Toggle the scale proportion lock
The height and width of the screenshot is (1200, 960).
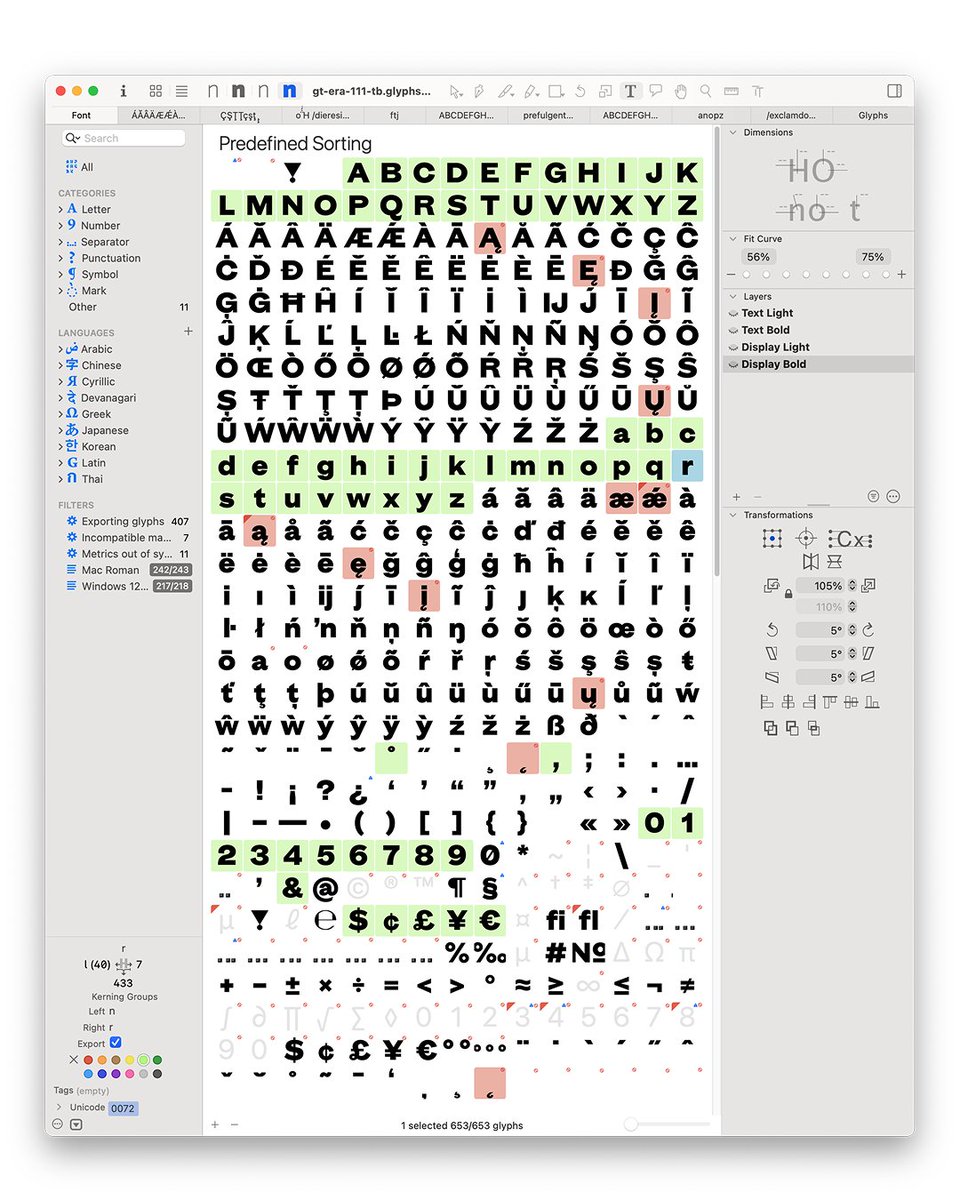pos(788,594)
